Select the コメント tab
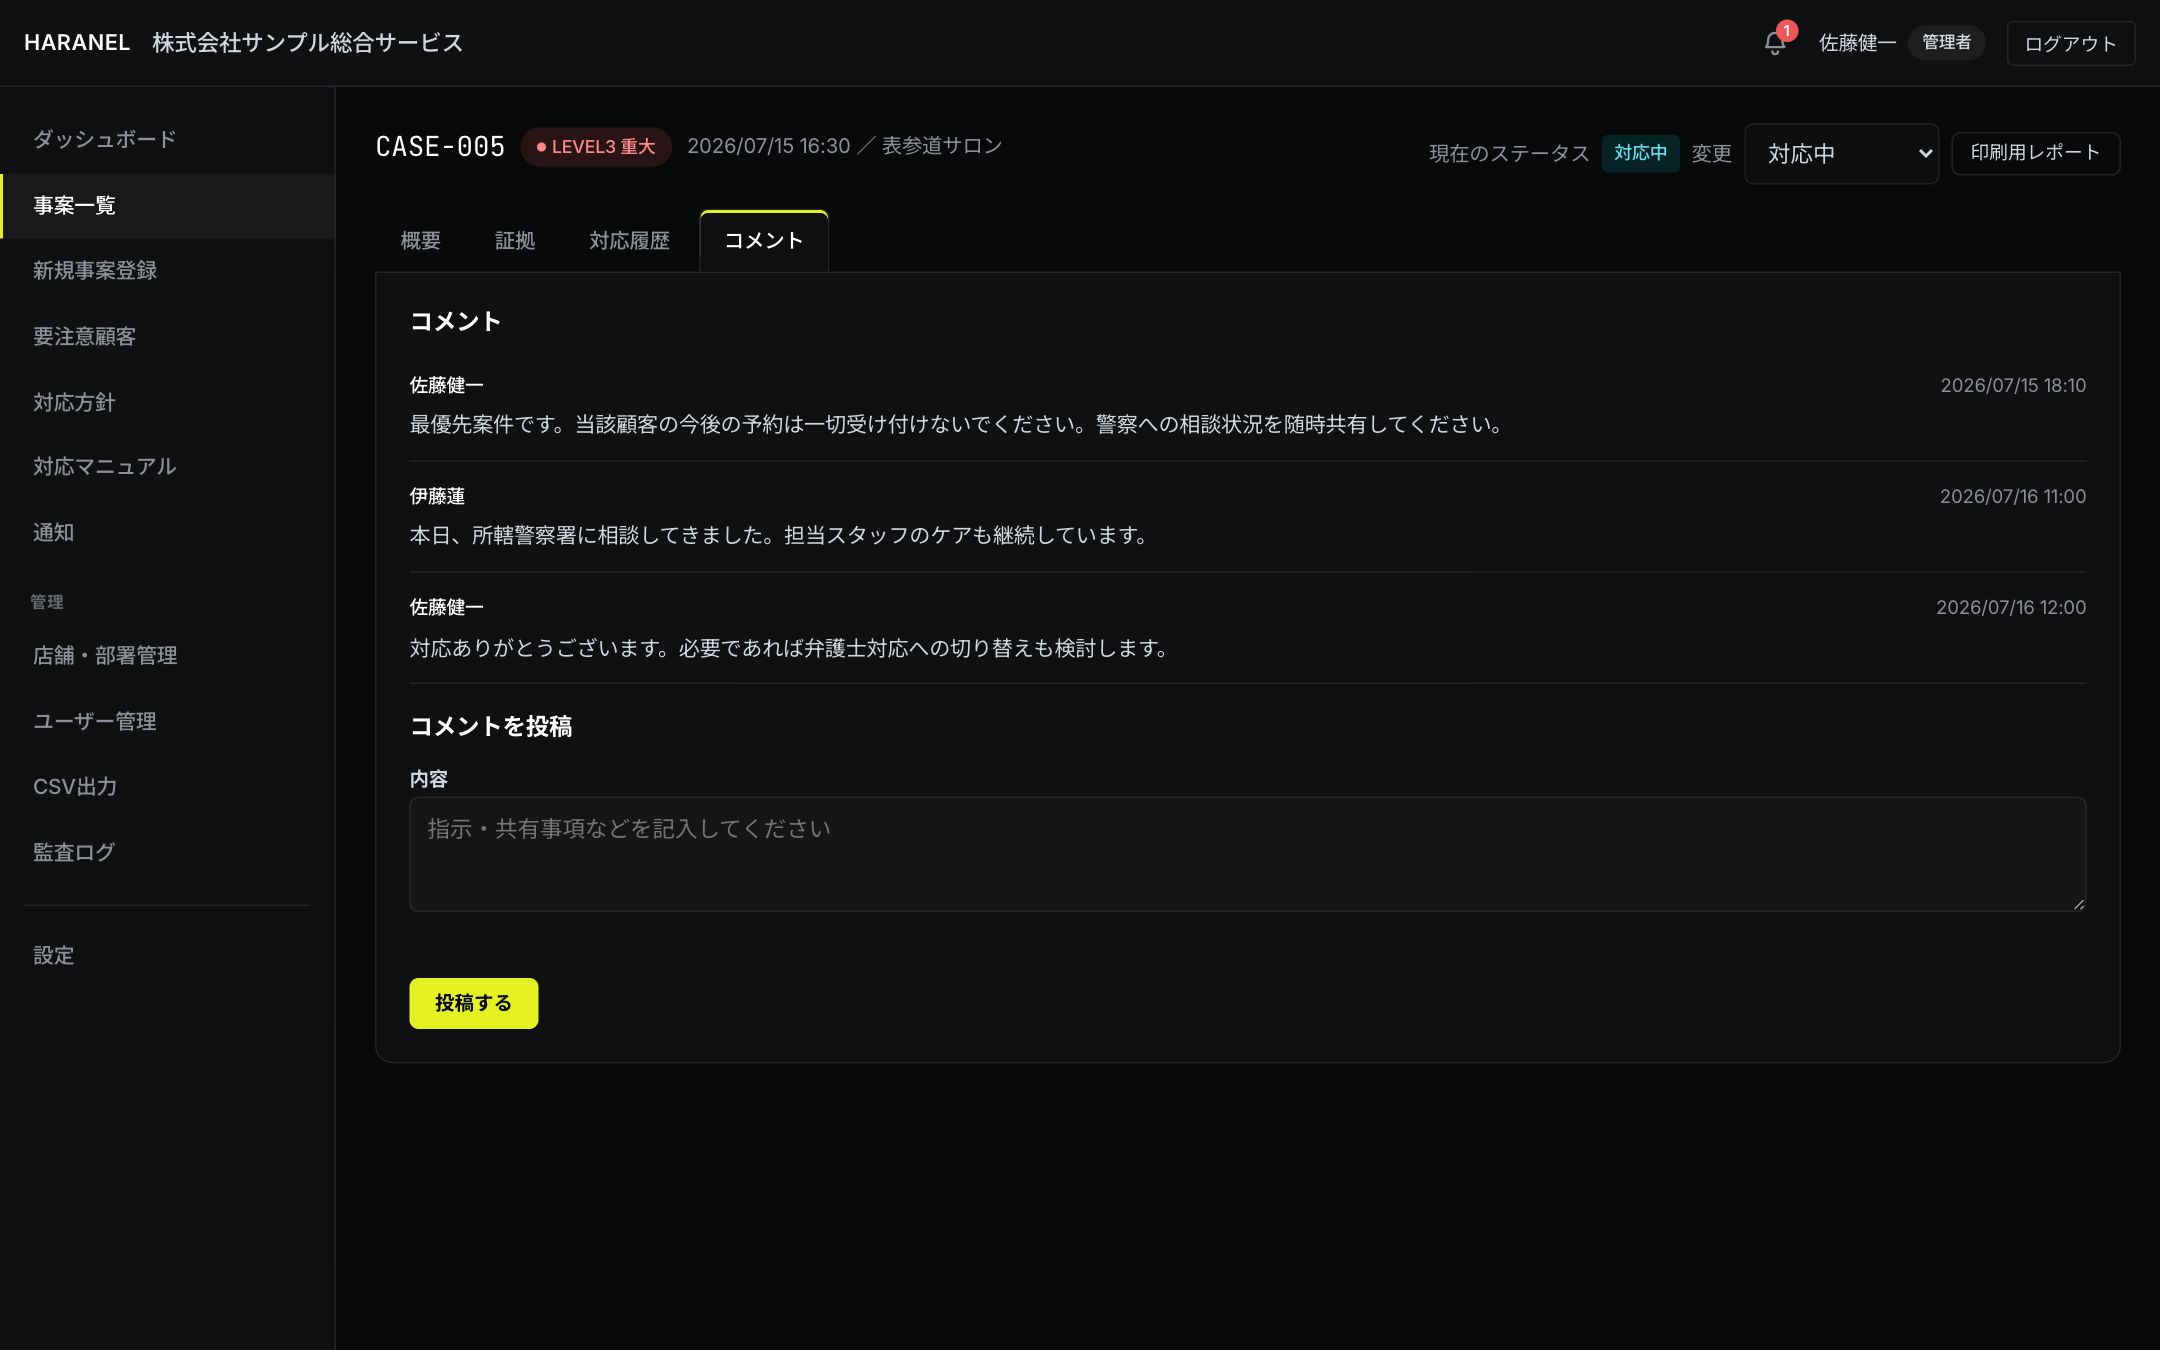The image size is (2160, 1350). coord(764,241)
